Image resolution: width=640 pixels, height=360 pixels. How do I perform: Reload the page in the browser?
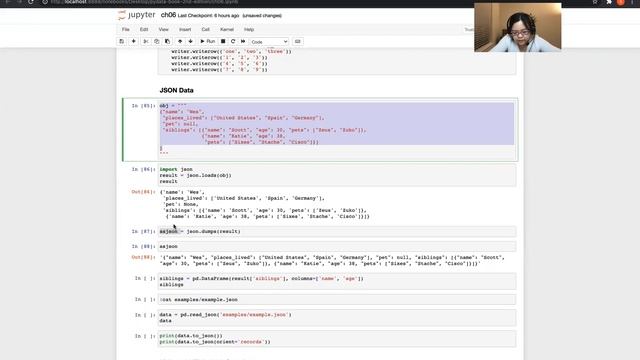tap(31, 2)
